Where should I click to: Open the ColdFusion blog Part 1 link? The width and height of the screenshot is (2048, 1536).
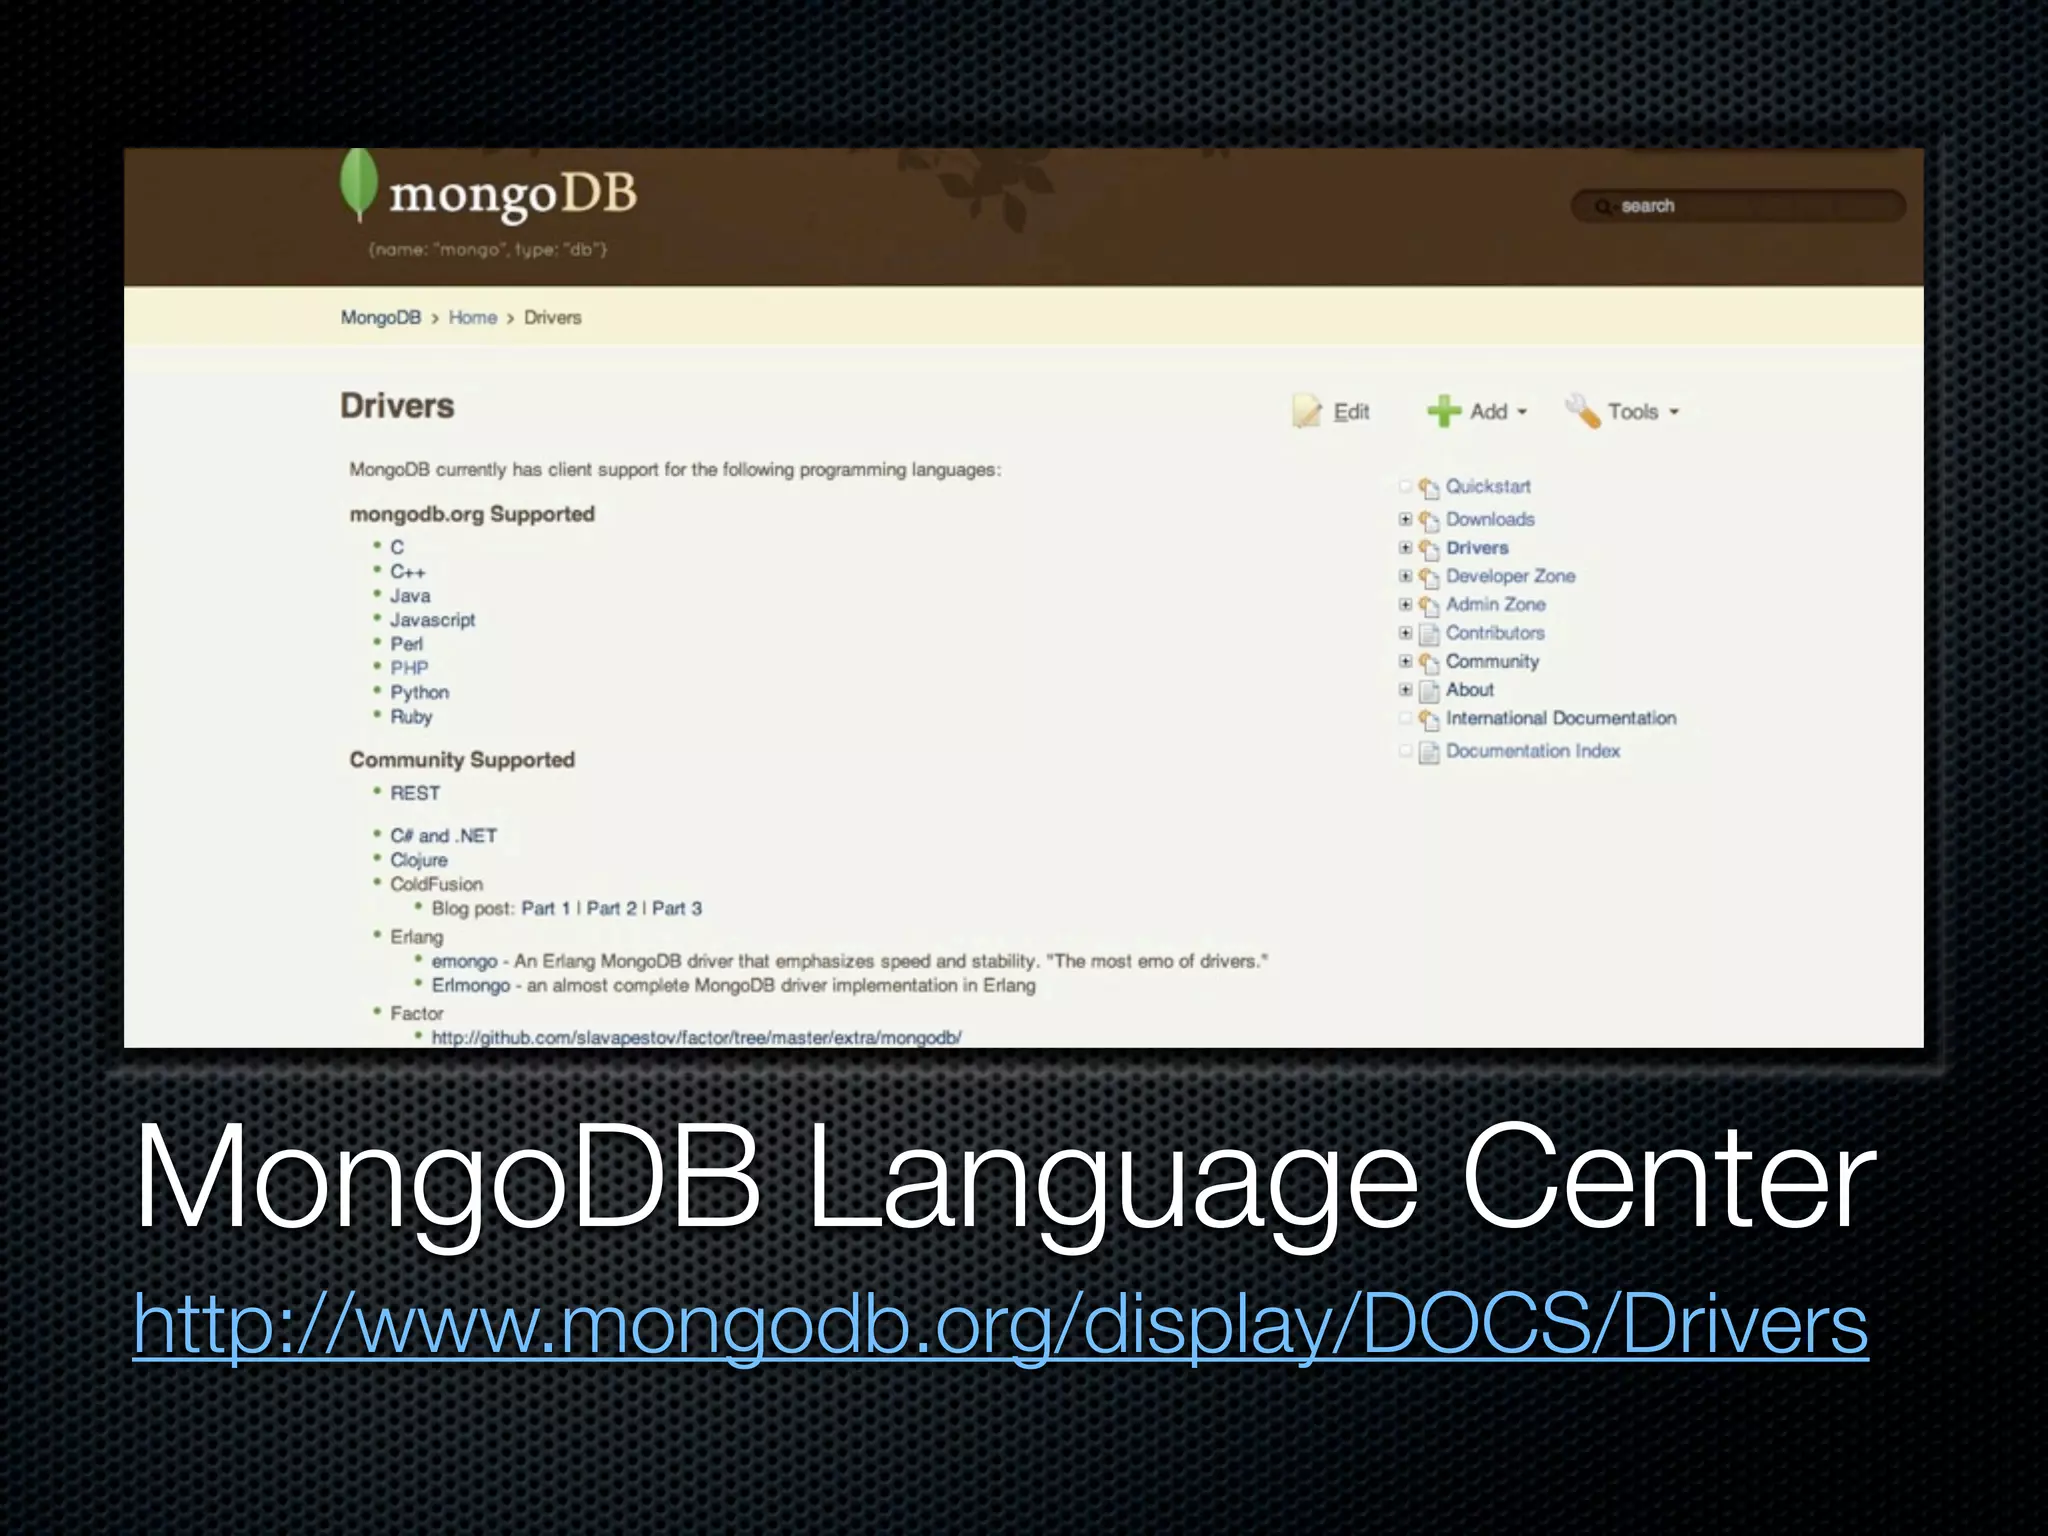[545, 908]
